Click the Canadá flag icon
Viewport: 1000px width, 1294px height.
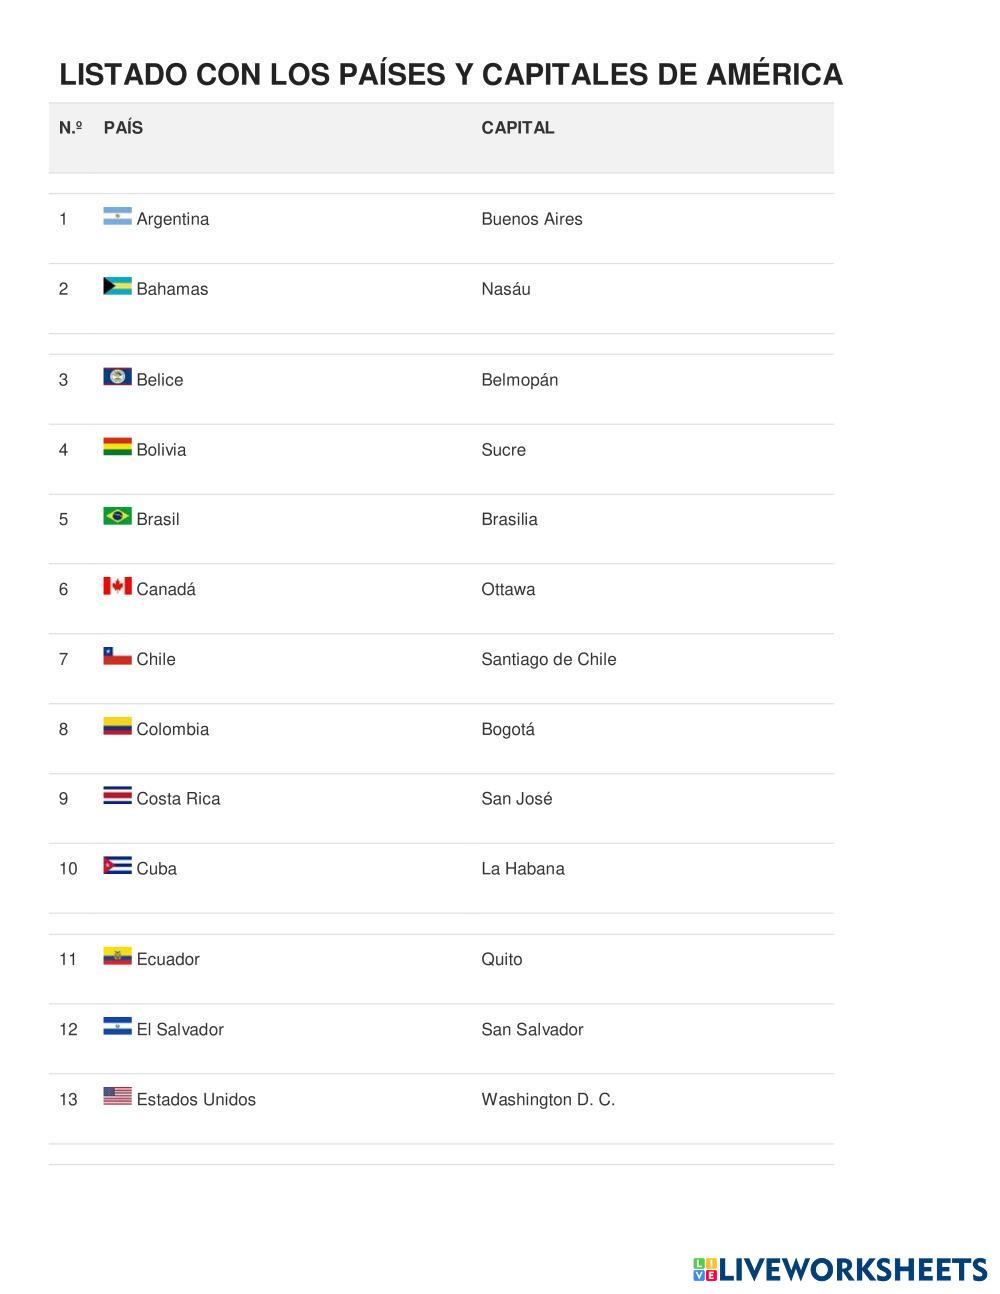tap(117, 587)
